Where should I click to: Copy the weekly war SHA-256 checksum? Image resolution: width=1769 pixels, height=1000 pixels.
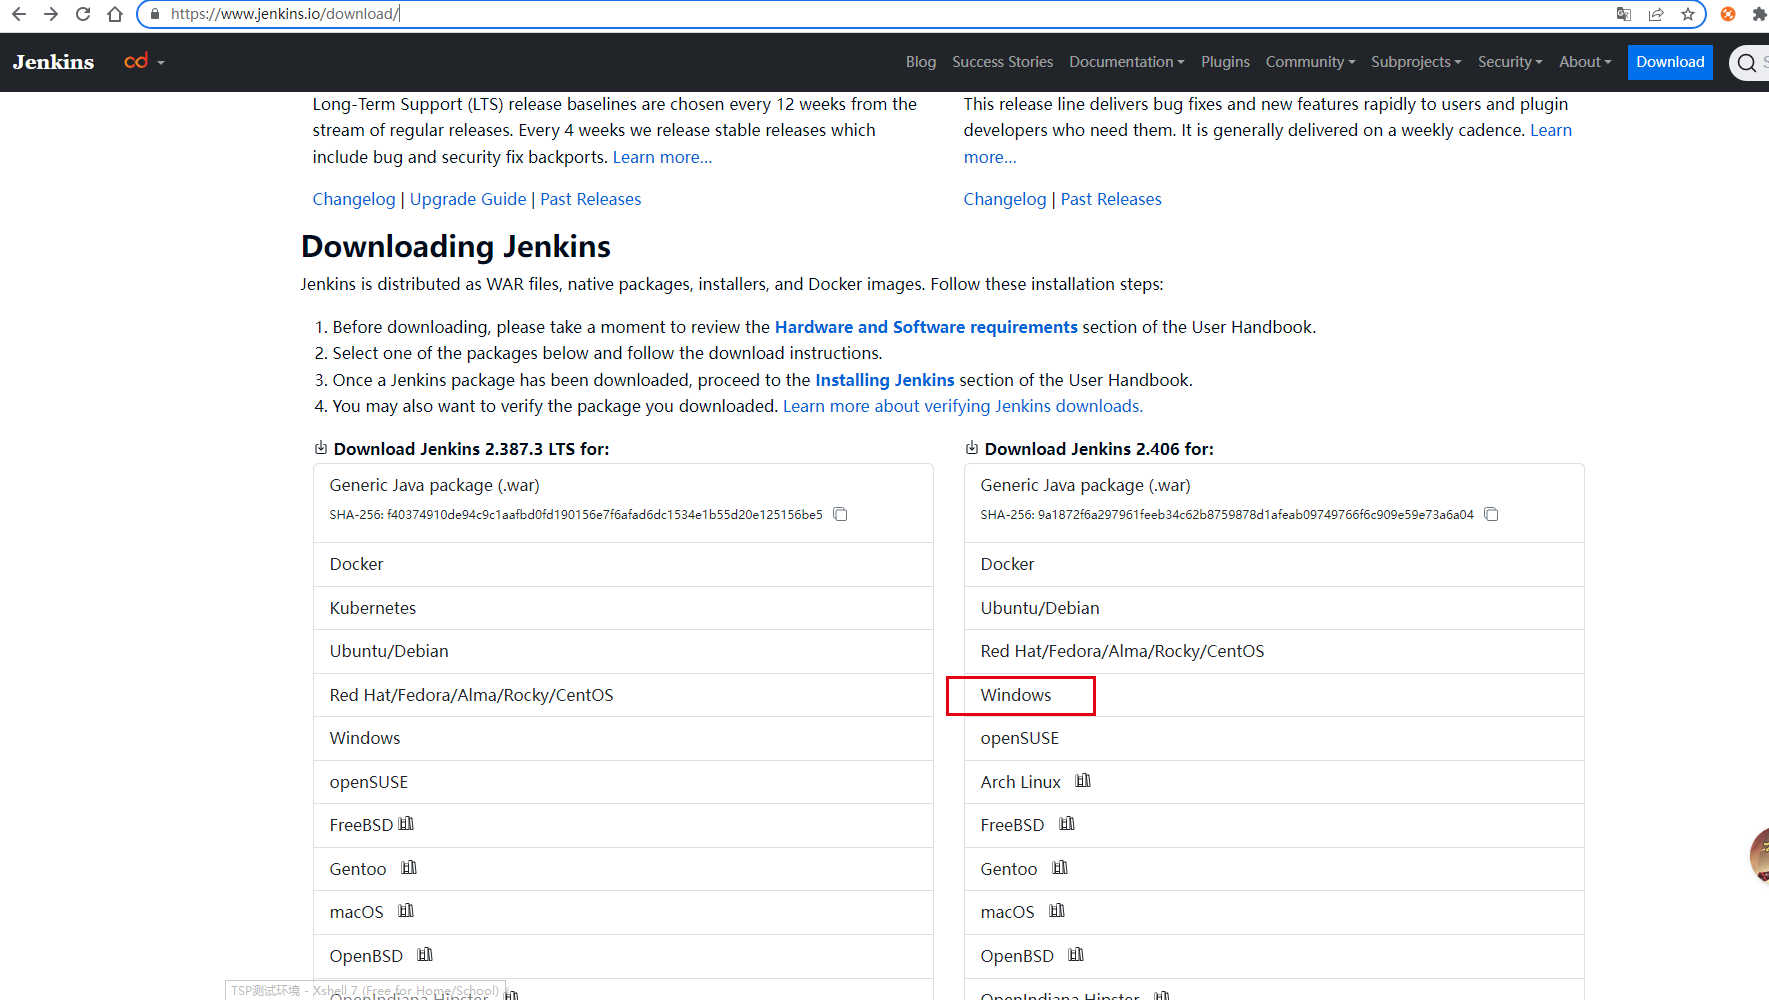pos(1491,515)
